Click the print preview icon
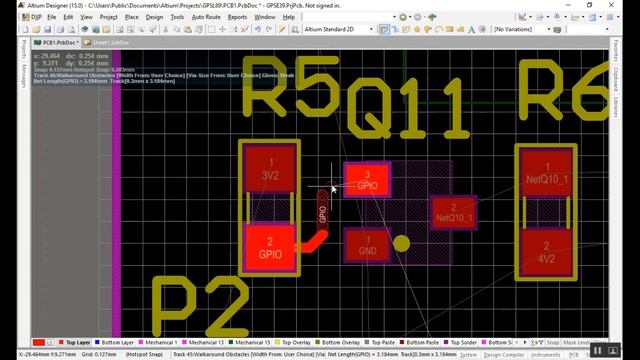 [x=72, y=29]
